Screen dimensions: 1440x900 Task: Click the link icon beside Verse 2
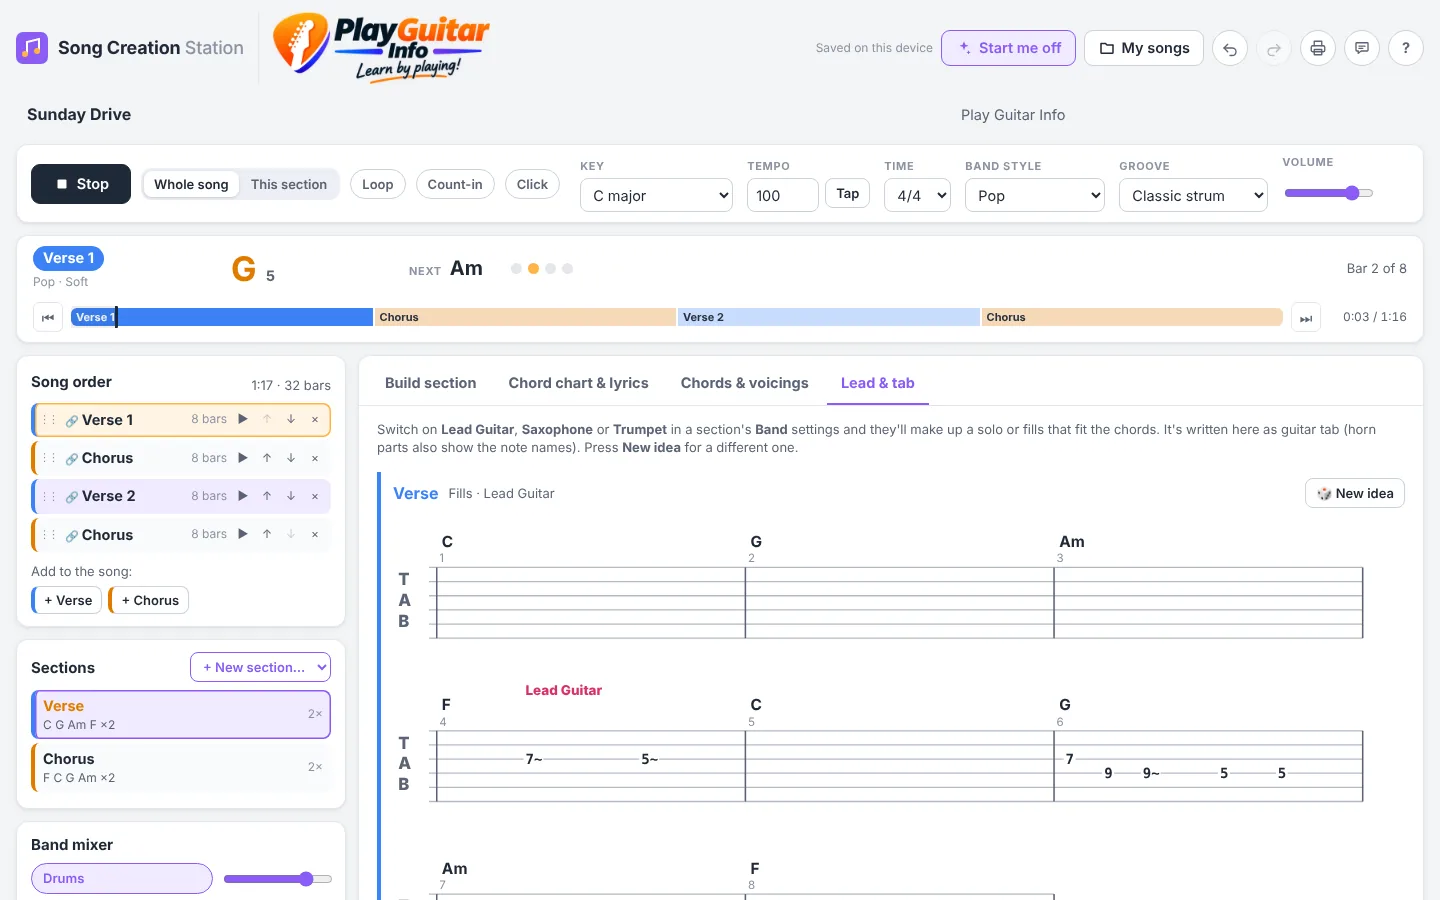(72, 497)
